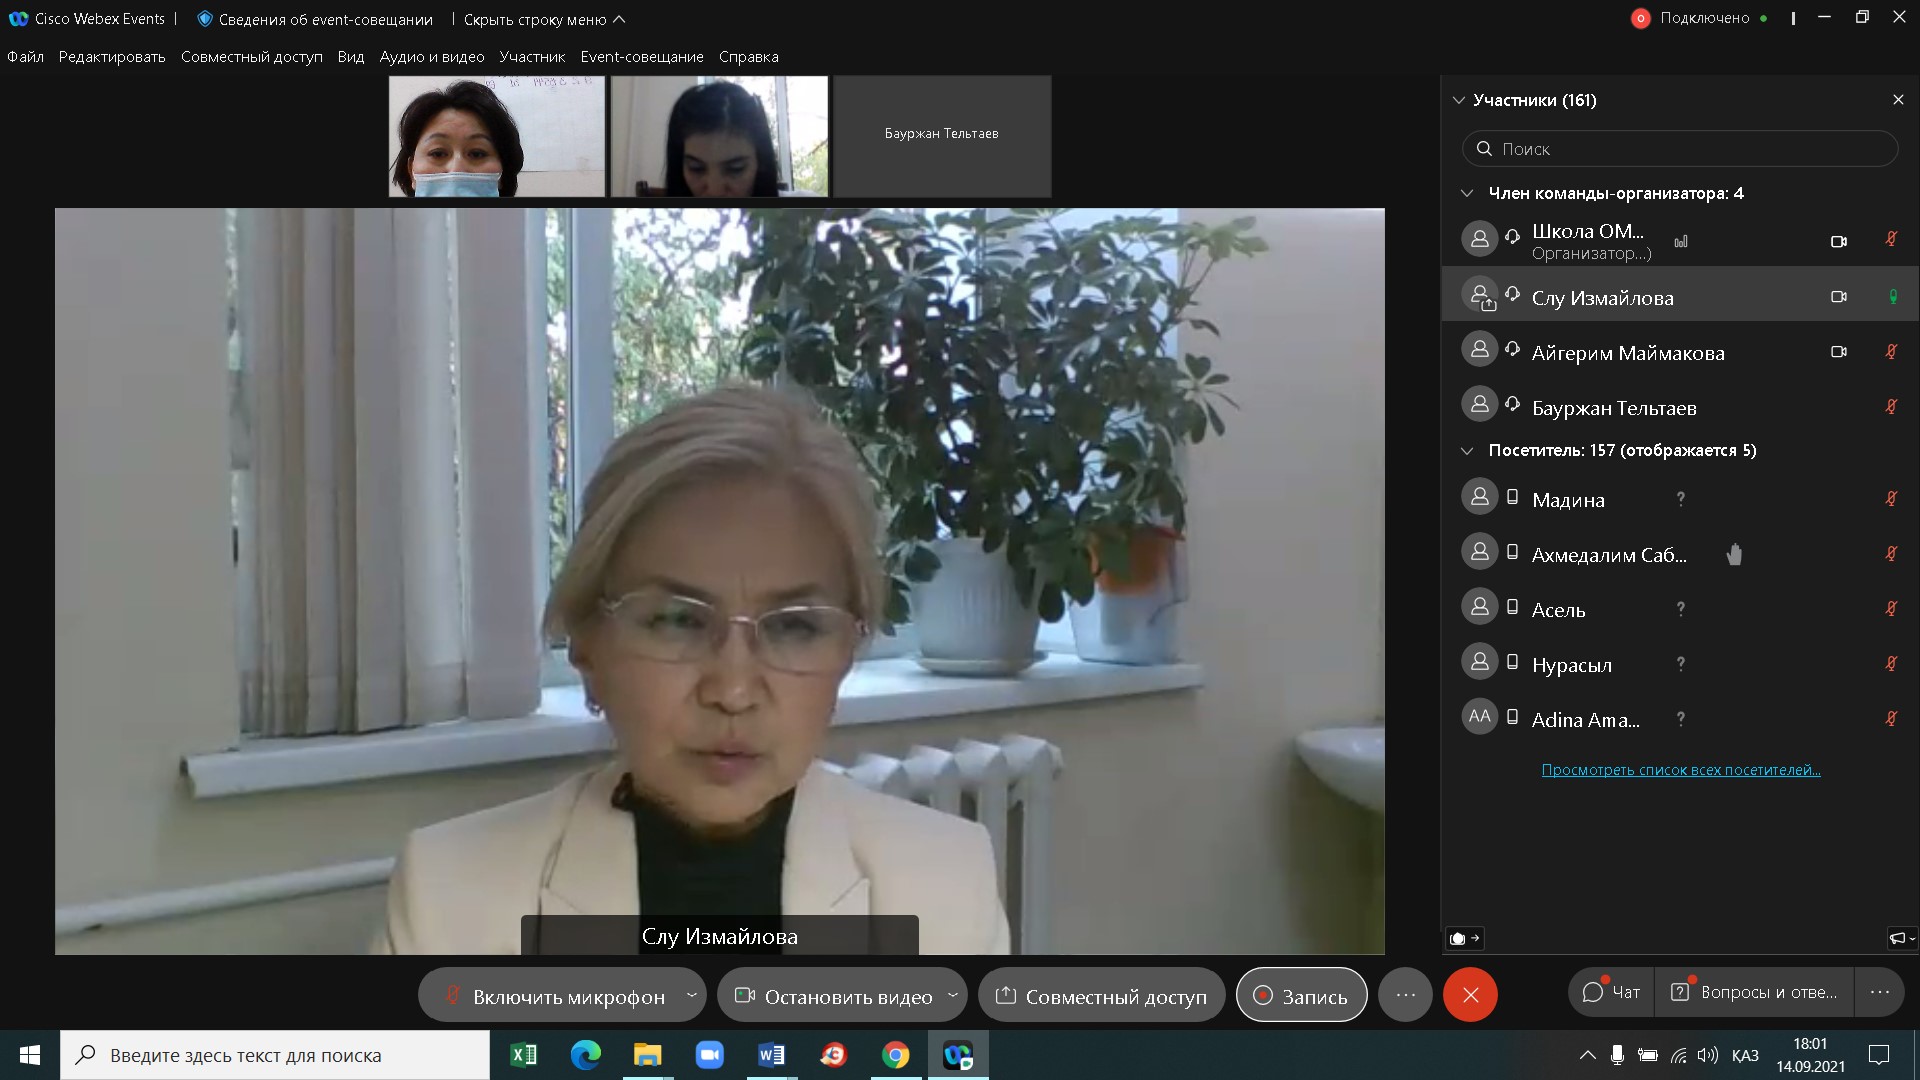Click the red leave meeting button
Screen dimensions: 1920x1080
pyautogui.click(x=1469, y=995)
